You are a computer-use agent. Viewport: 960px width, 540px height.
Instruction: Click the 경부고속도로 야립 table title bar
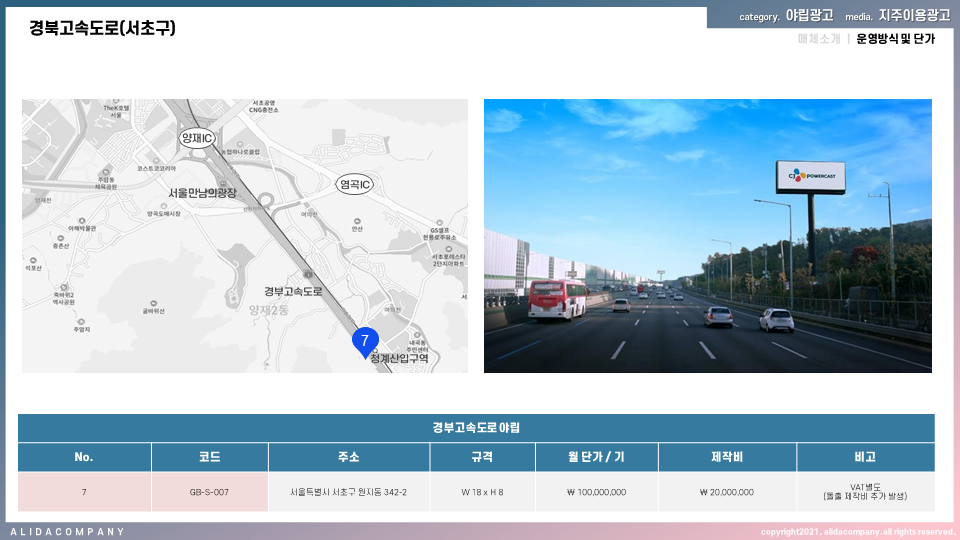click(x=476, y=428)
